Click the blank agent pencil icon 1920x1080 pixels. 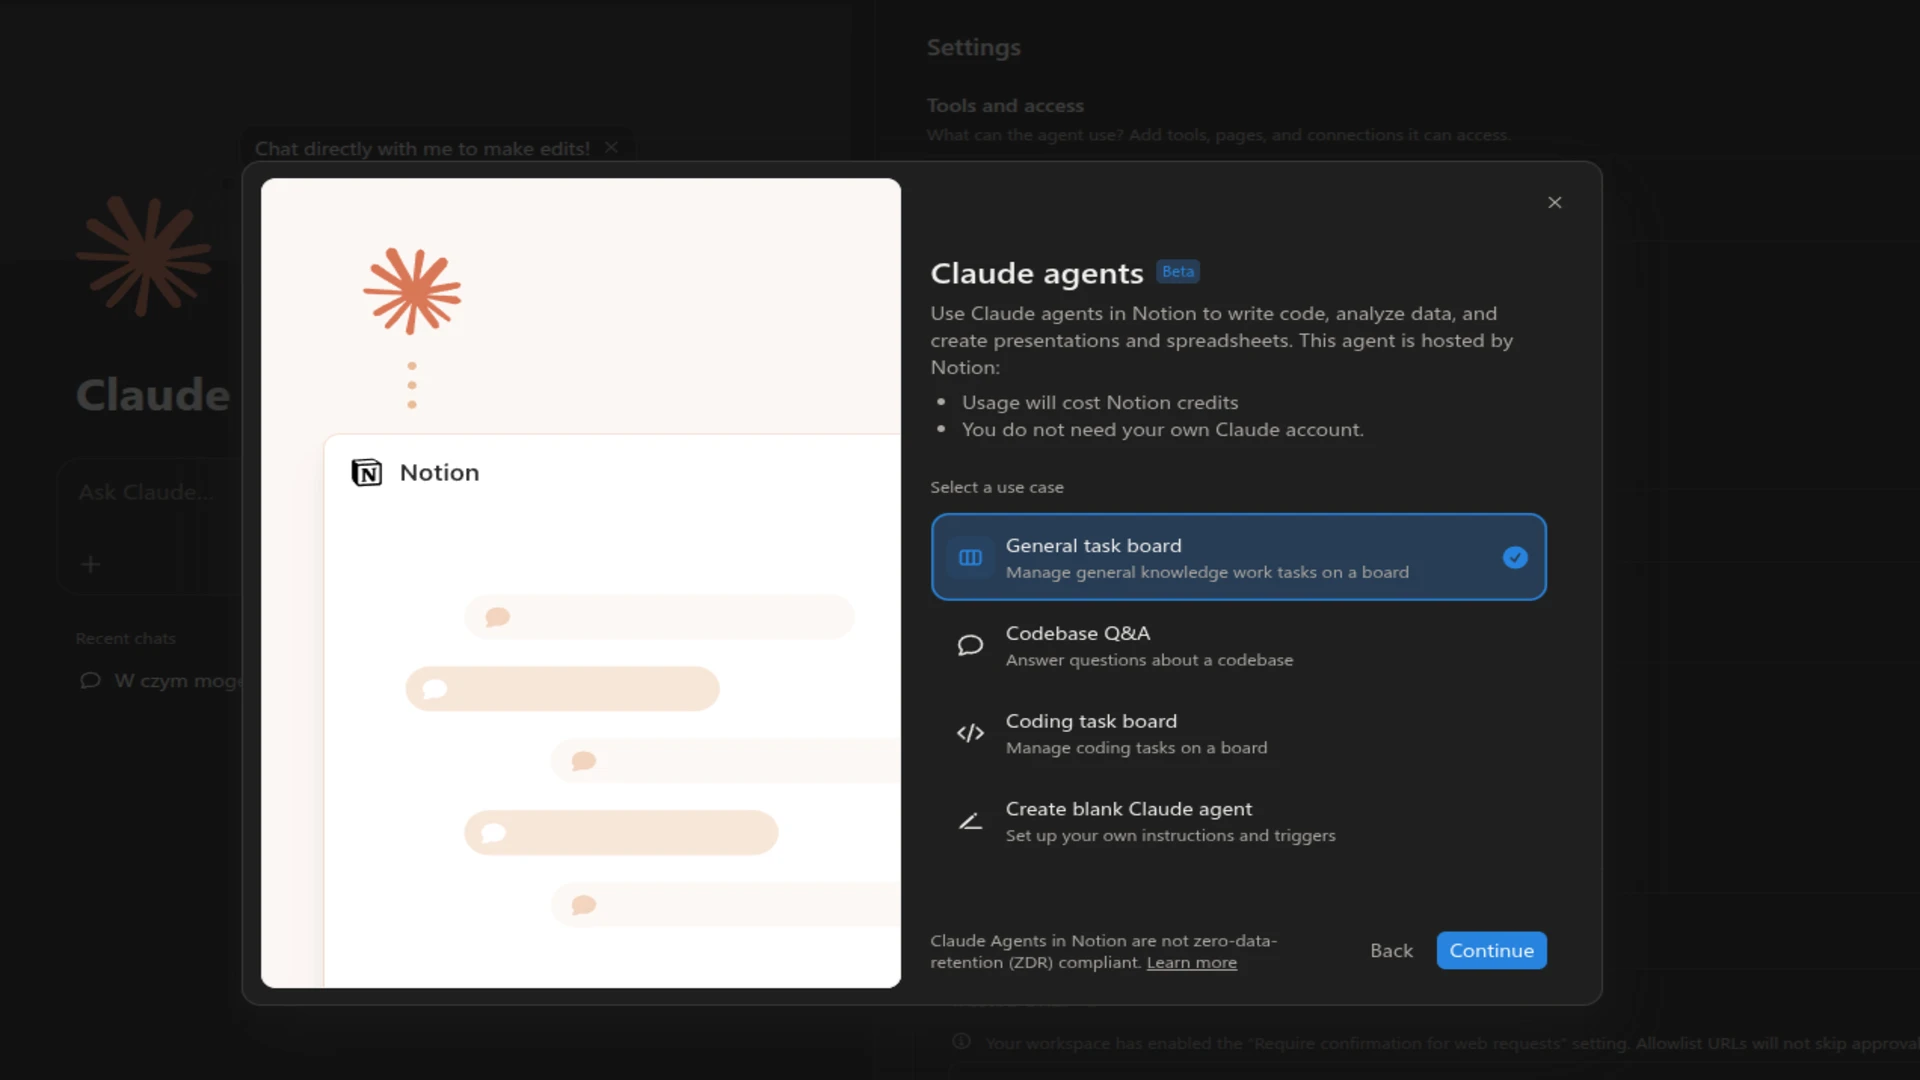click(970, 821)
